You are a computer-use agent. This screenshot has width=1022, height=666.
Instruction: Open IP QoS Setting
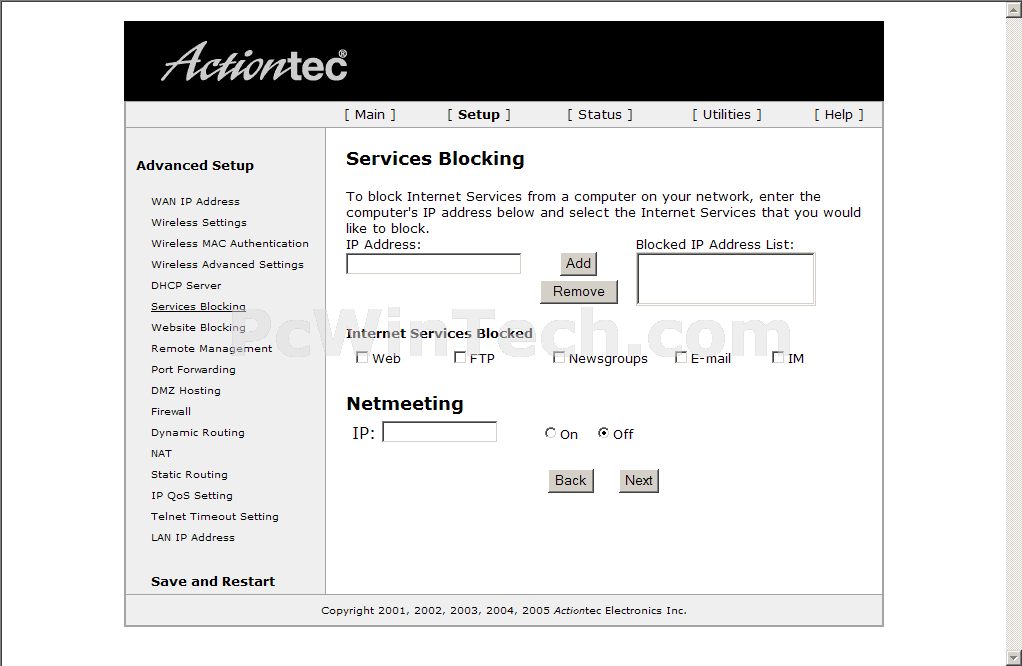click(192, 495)
